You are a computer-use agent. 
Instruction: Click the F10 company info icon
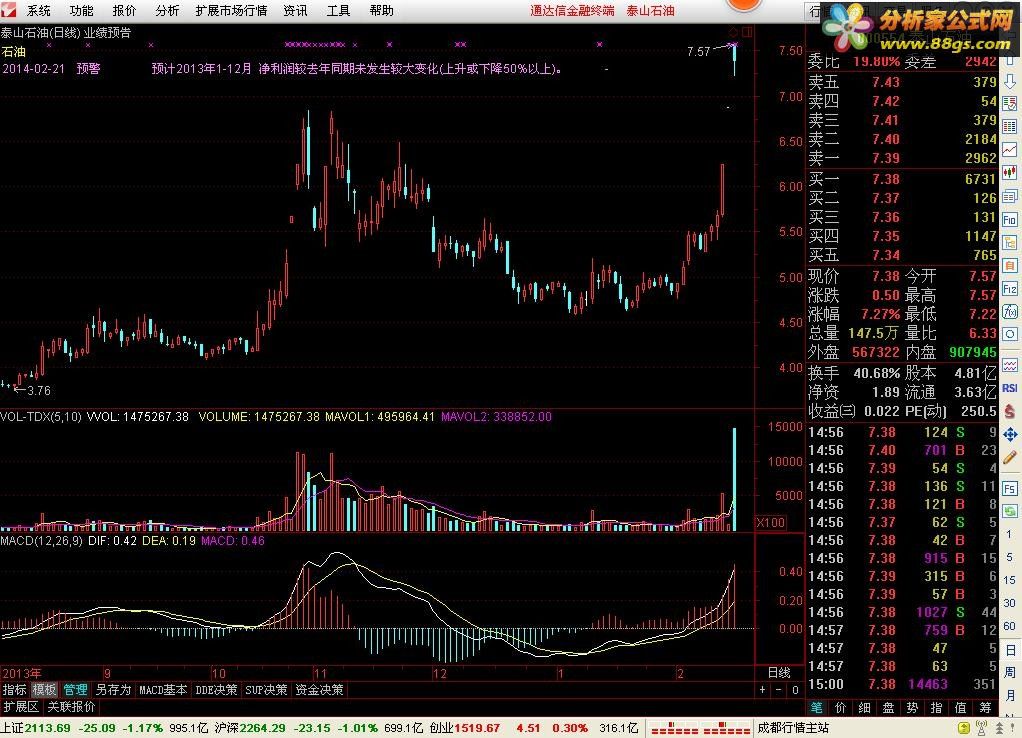point(1010,220)
